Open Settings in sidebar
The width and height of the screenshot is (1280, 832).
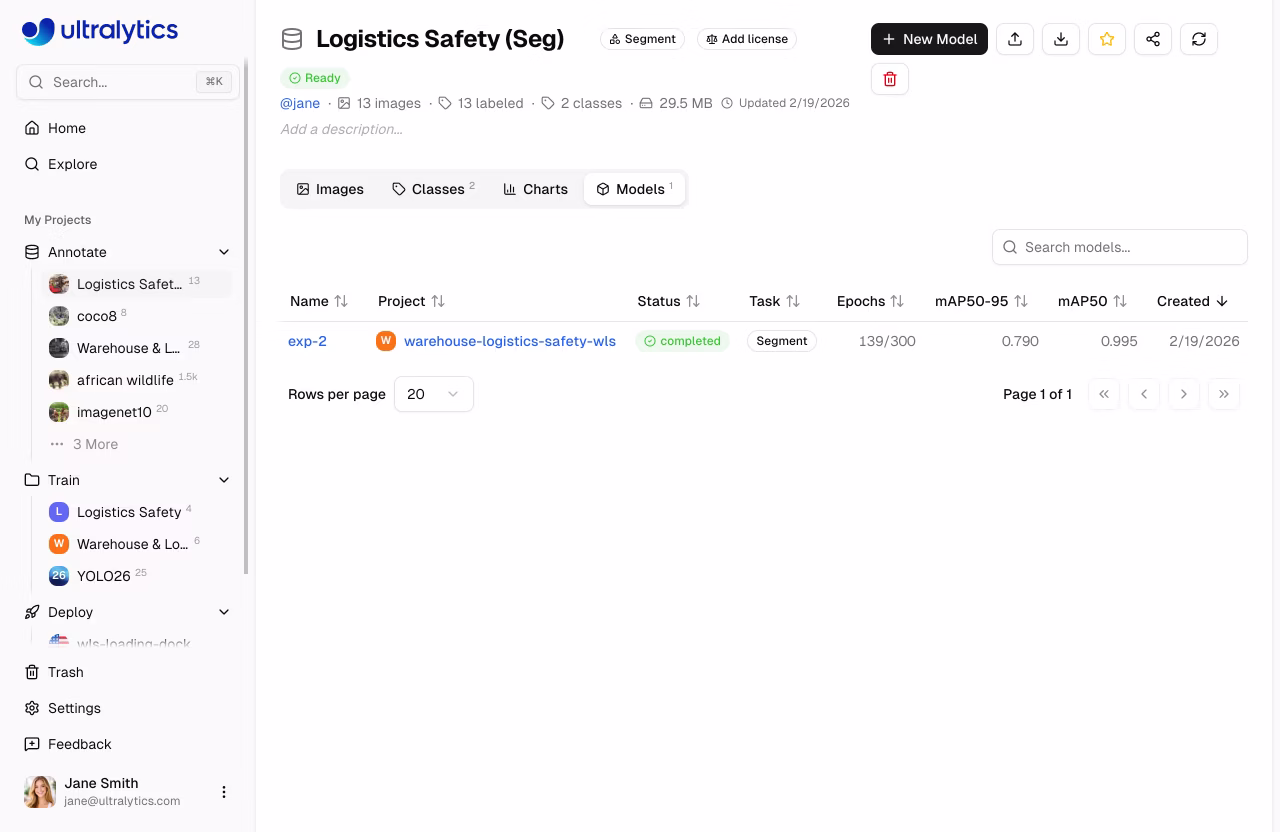tap(128, 708)
